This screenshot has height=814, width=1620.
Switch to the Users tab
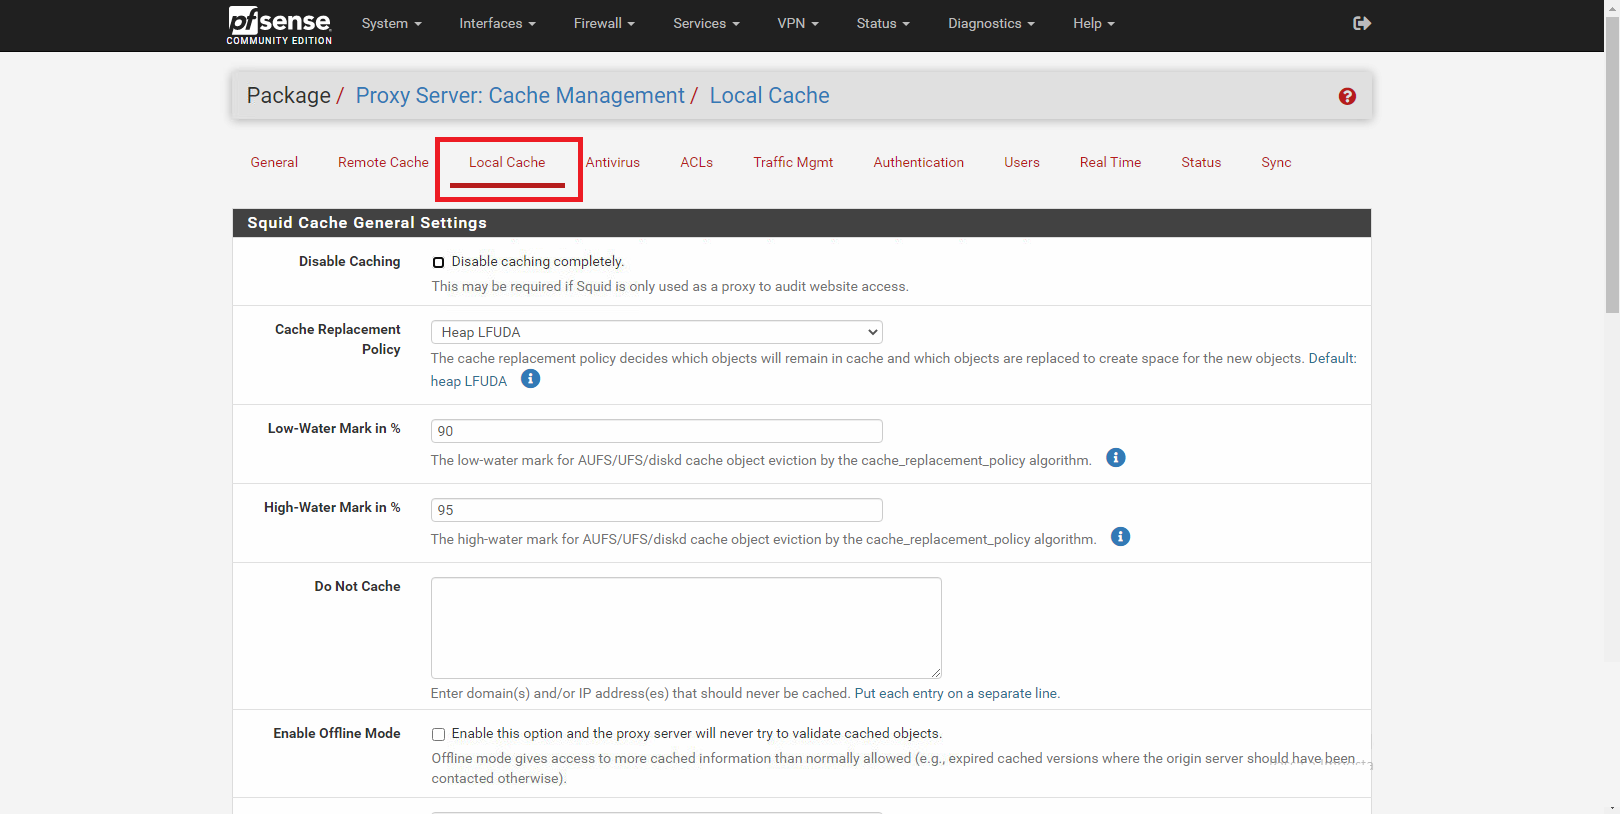1022,162
